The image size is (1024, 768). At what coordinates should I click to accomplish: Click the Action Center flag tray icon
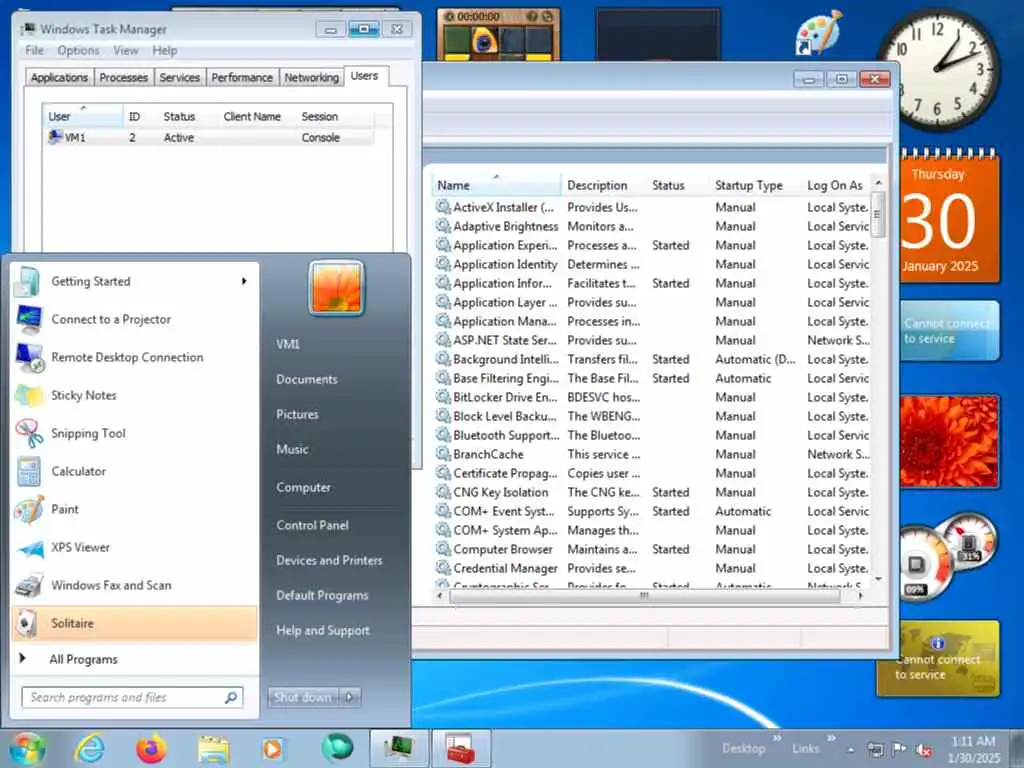899,748
